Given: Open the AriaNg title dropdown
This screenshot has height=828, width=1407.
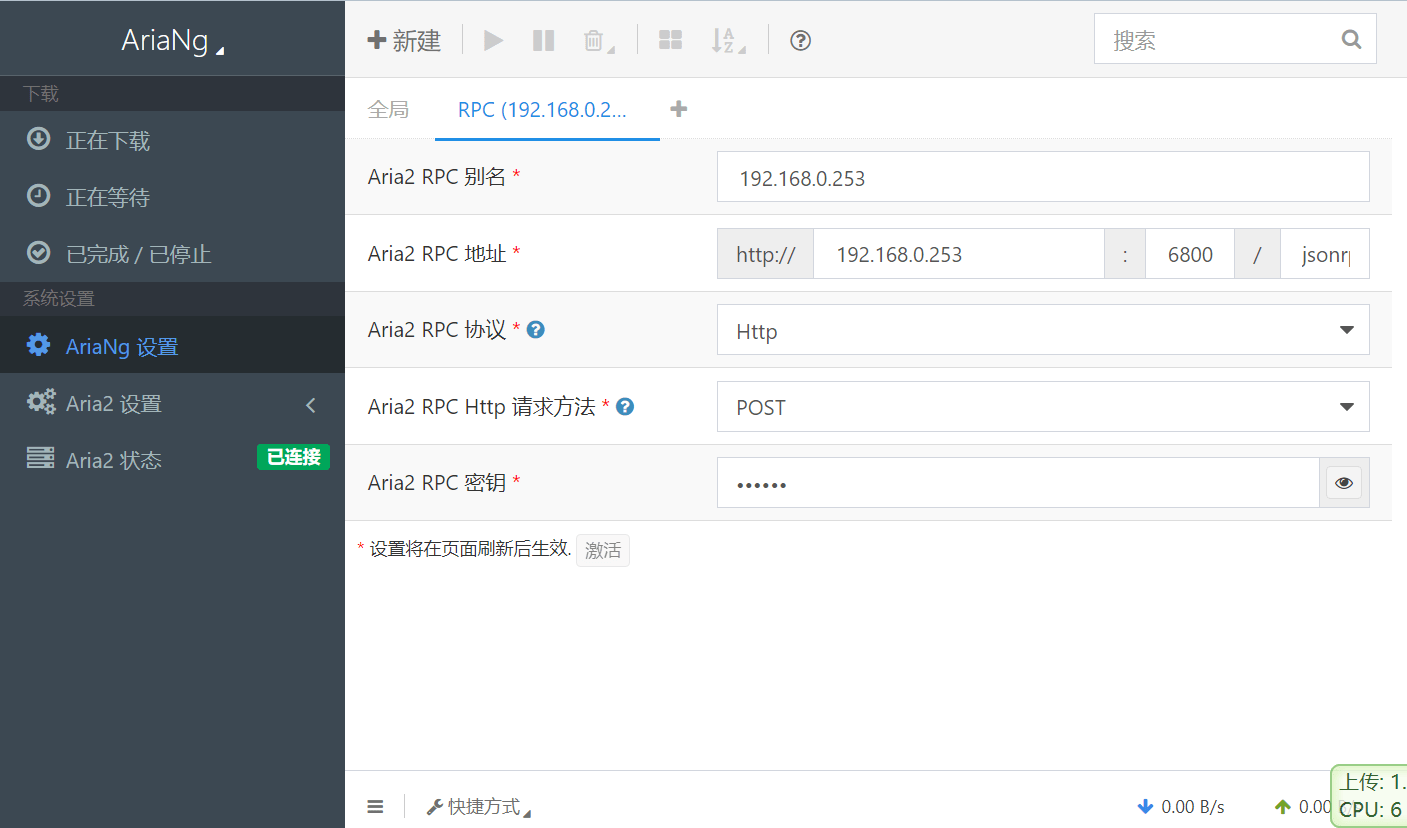Looking at the screenshot, I should (x=172, y=40).
